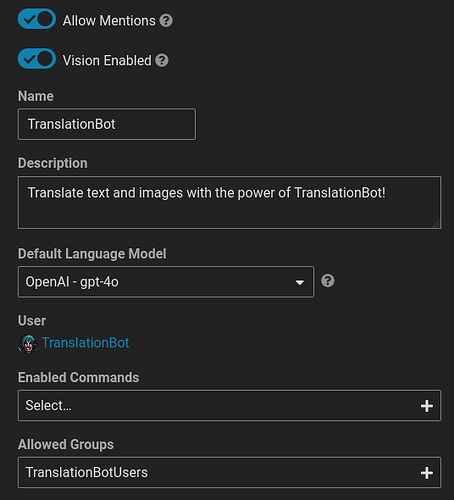
Task: Click the resize handle of the Description box
Action: click(436, 224)
